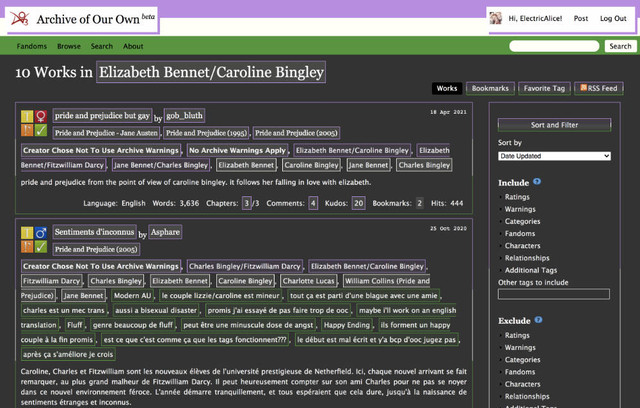Click the M/M category icon on 'Sentiments d'inconnus'

[x=40, y=233]
